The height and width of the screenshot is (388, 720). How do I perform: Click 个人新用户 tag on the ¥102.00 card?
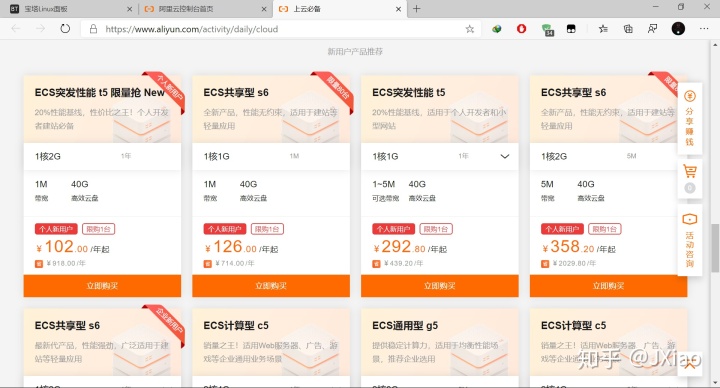[56, 229]
